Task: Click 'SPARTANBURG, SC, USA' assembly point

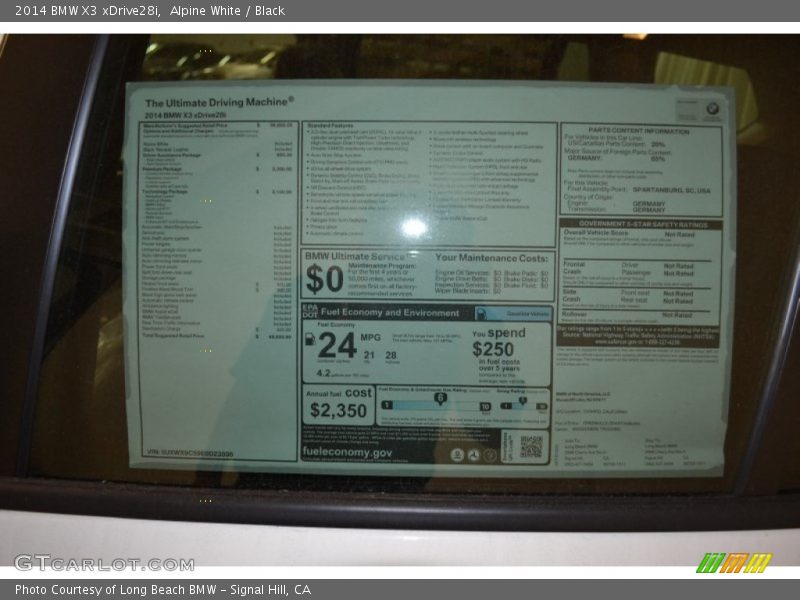Action: click(x=671, y=190)
